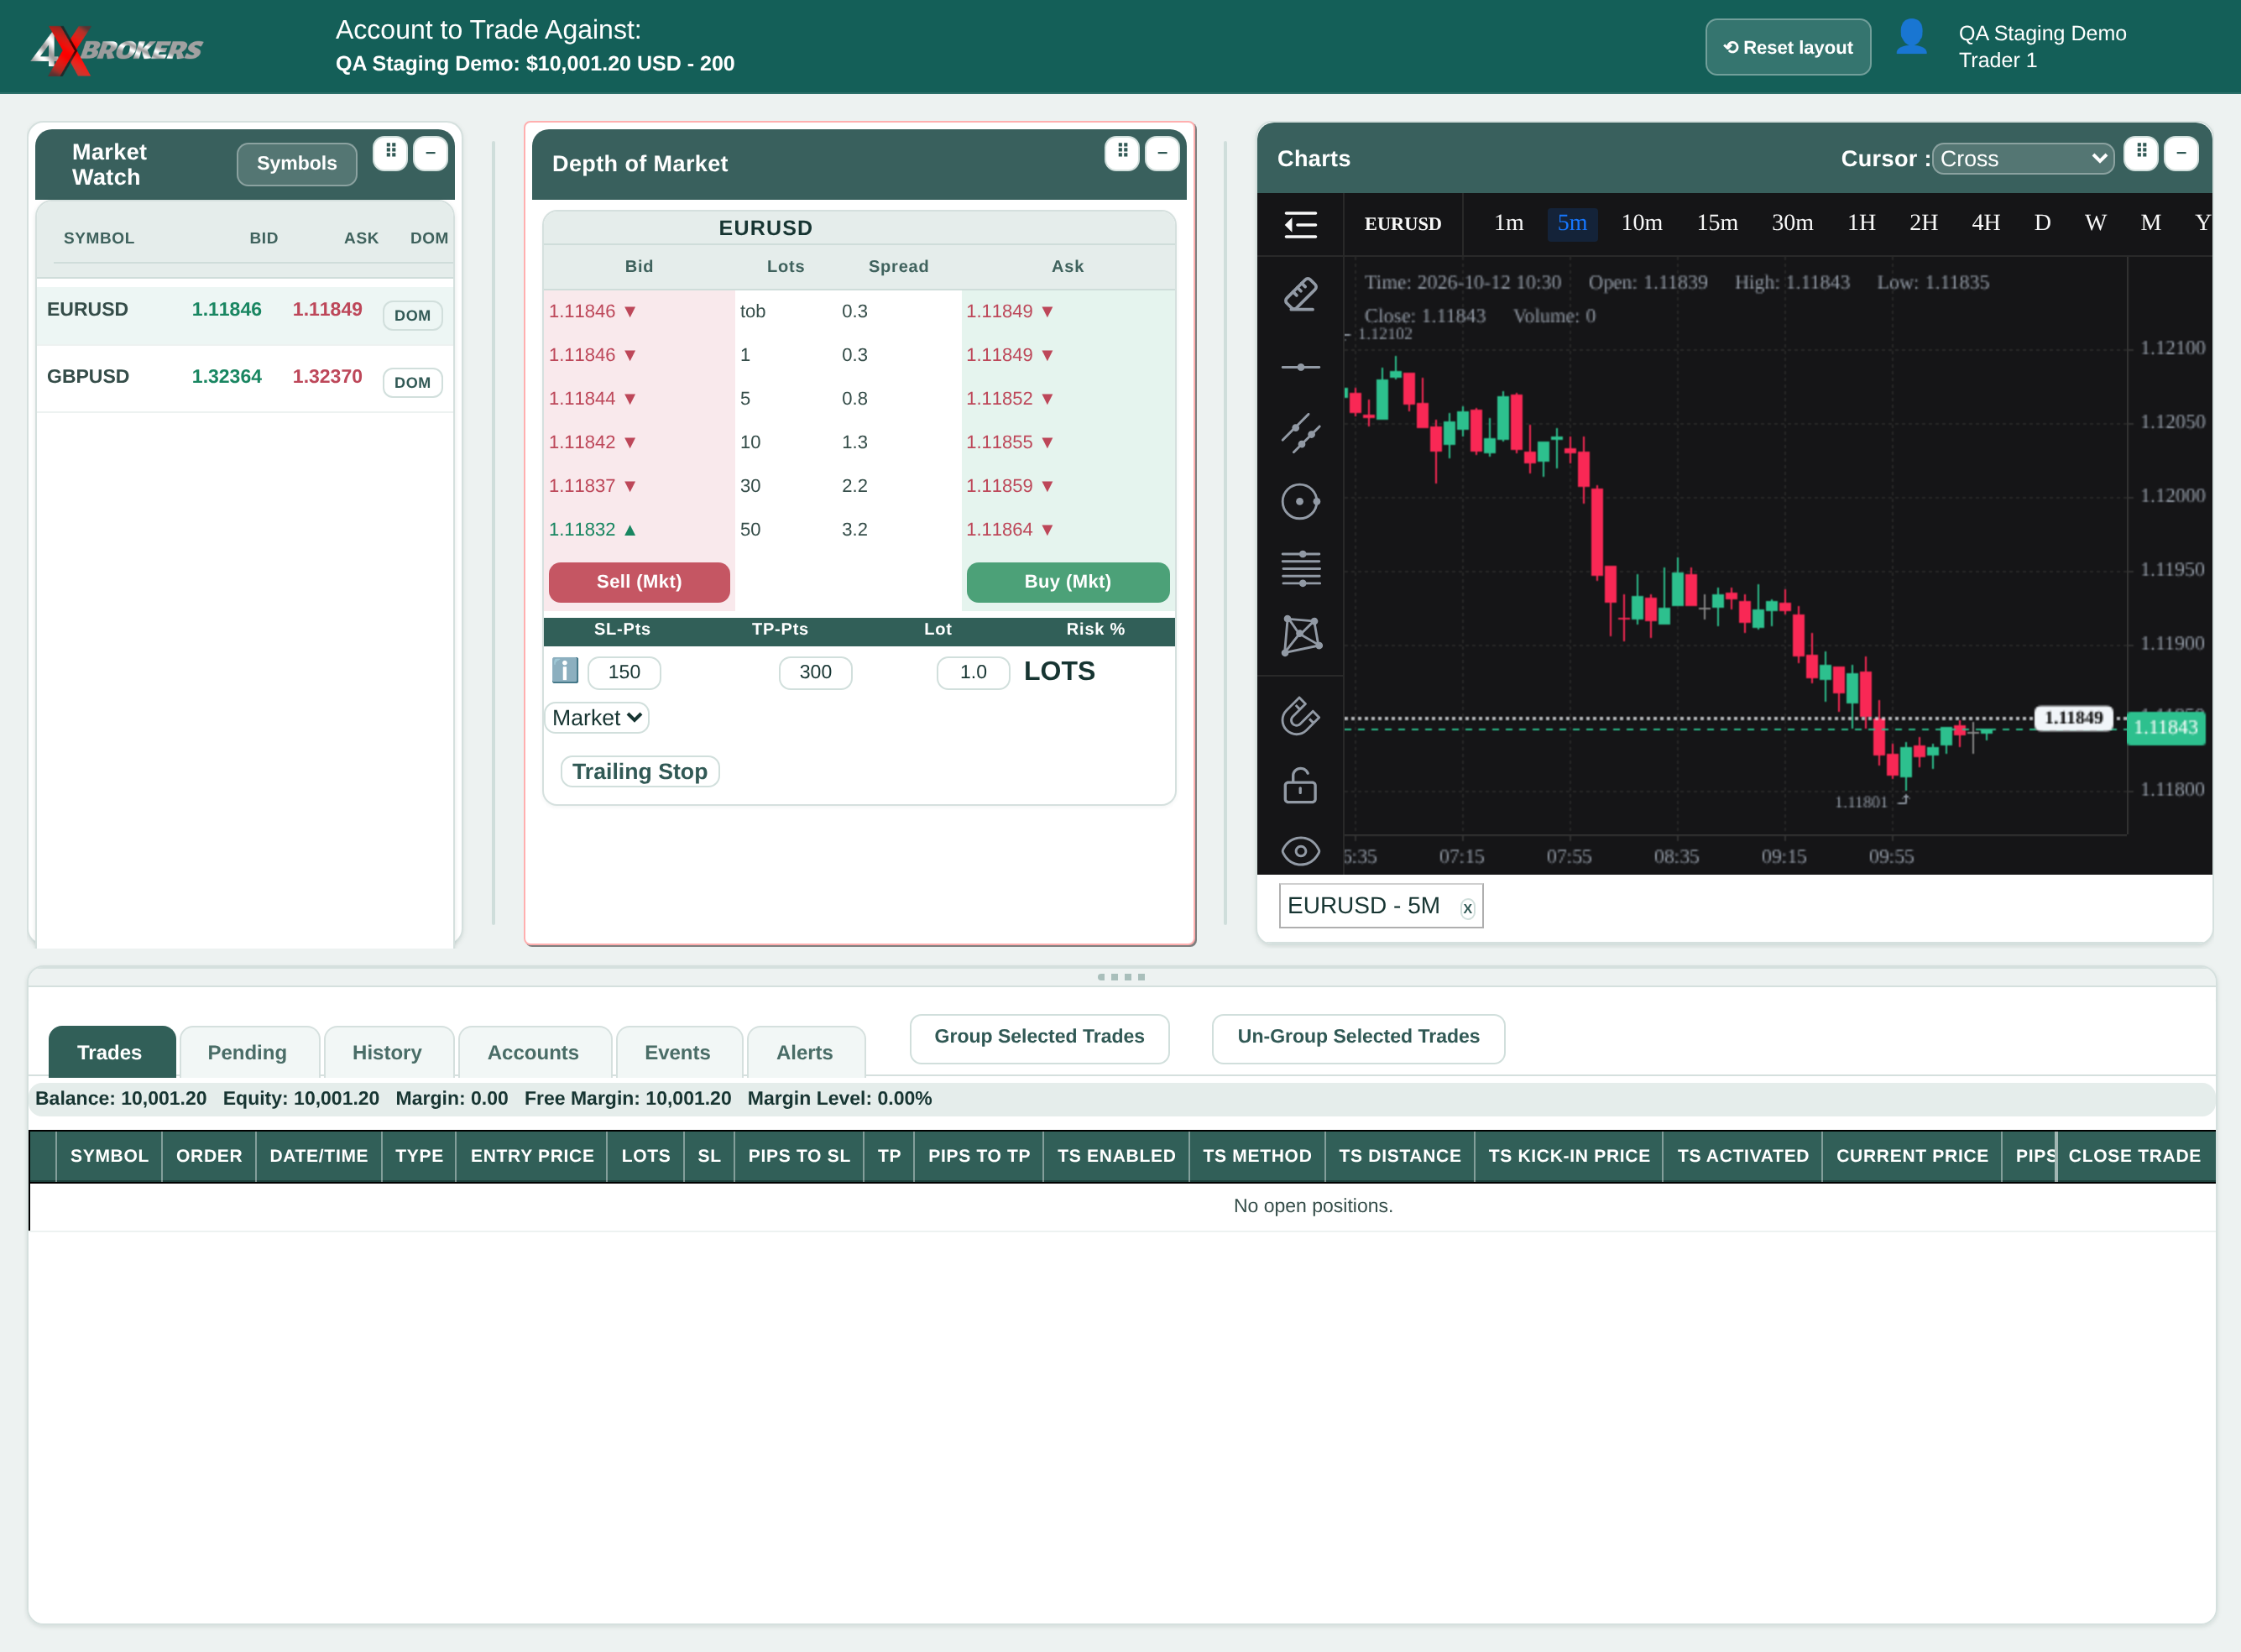Toggle the magnet snap tool

1300,716
